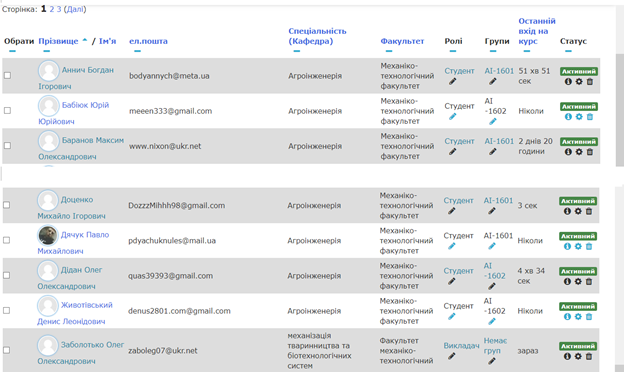Image resolution: width=625 pixels, height=373 pixels.
Task: Show enrolment info icon for Доценко Михайло
Action: pos(567,211)
